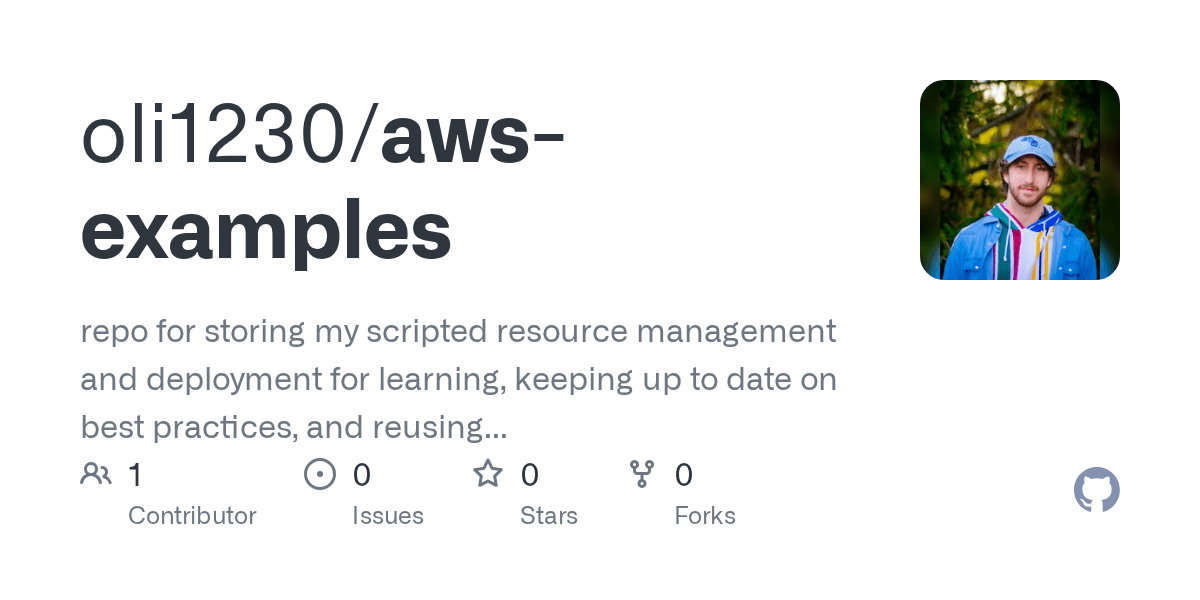The width and height of the screenshot is (1200, 600).
Task: Click the description line starting with repo for storing
Action: pos(458,331)
